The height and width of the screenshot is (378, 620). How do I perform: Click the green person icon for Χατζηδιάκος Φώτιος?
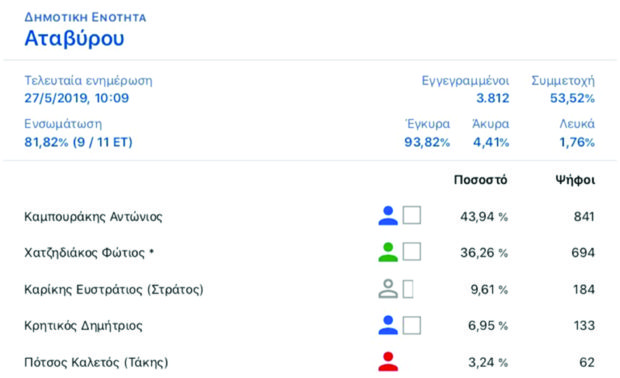coord(388,252)
